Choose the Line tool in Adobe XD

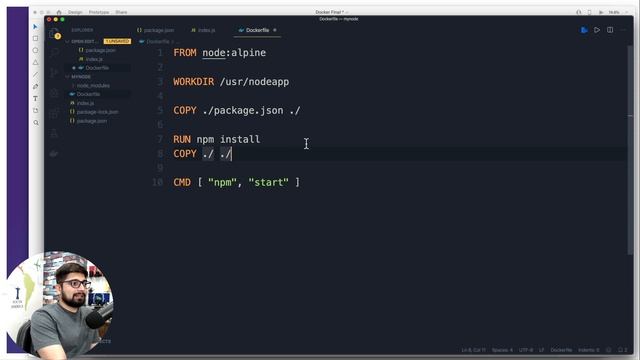36,74
